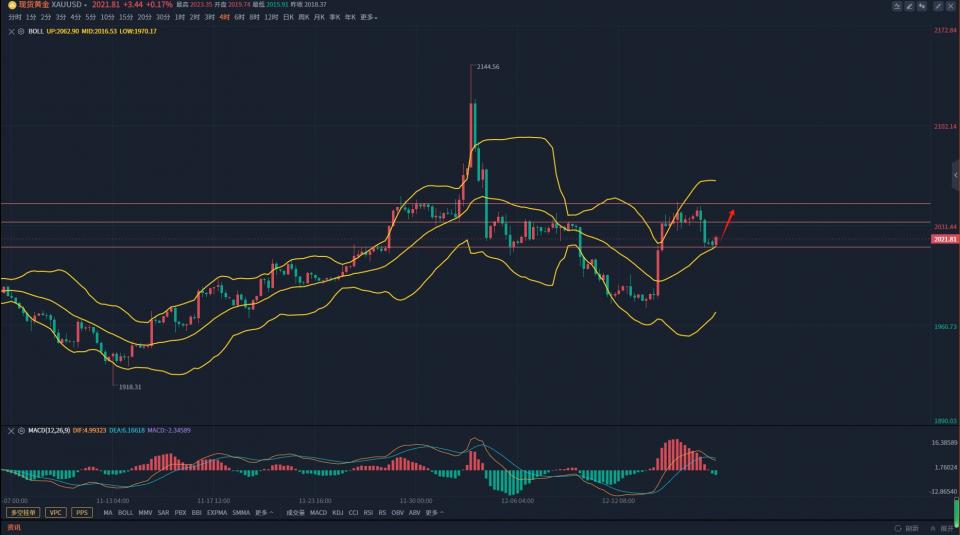
Task: Open the 资讯 news tab
Action: pyautogui.click(x=14, y=527)
